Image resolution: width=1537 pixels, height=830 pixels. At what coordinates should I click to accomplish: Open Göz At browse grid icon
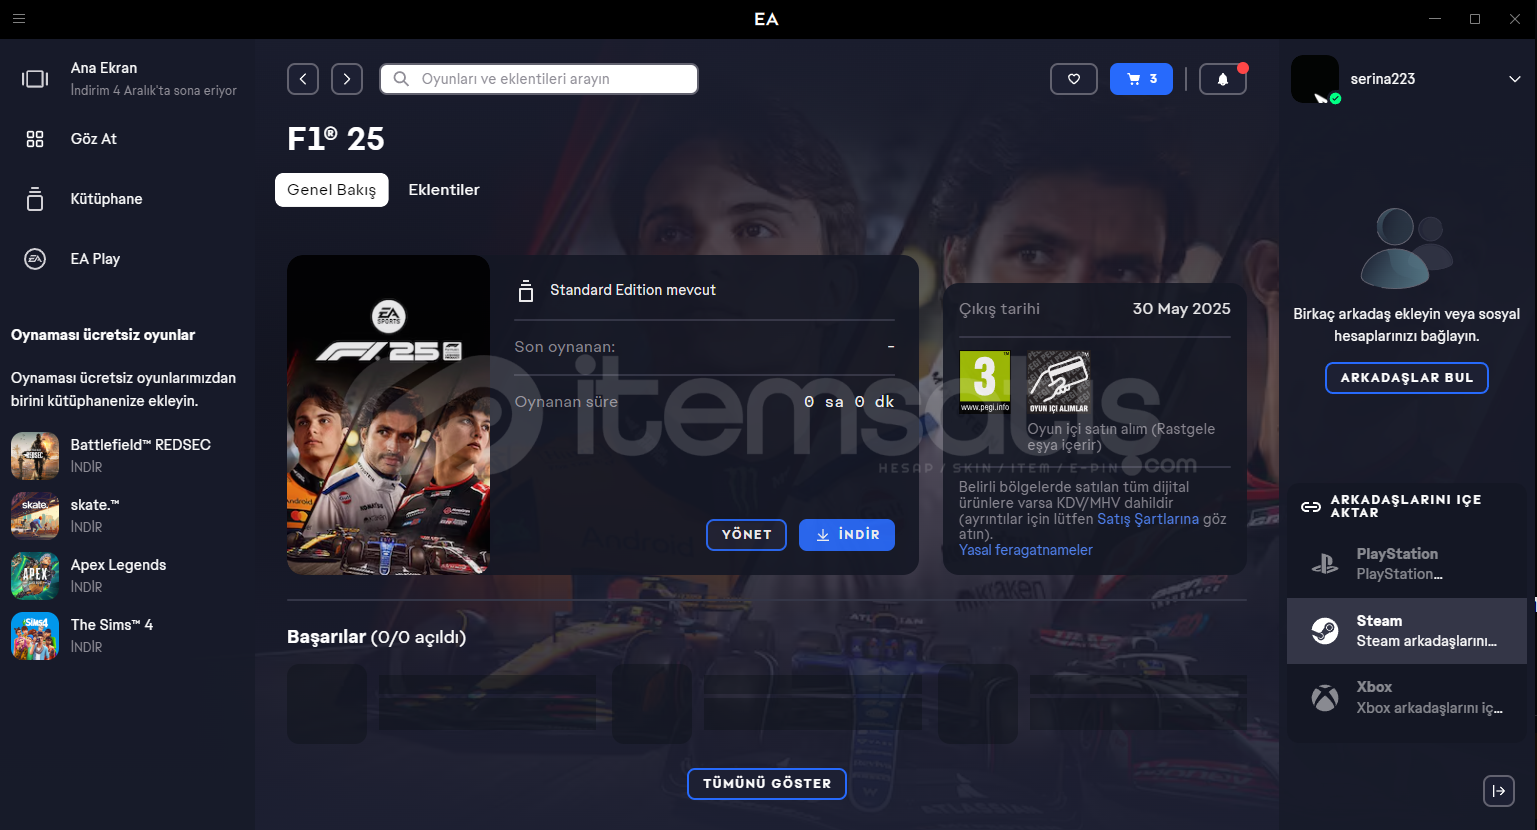35,139
